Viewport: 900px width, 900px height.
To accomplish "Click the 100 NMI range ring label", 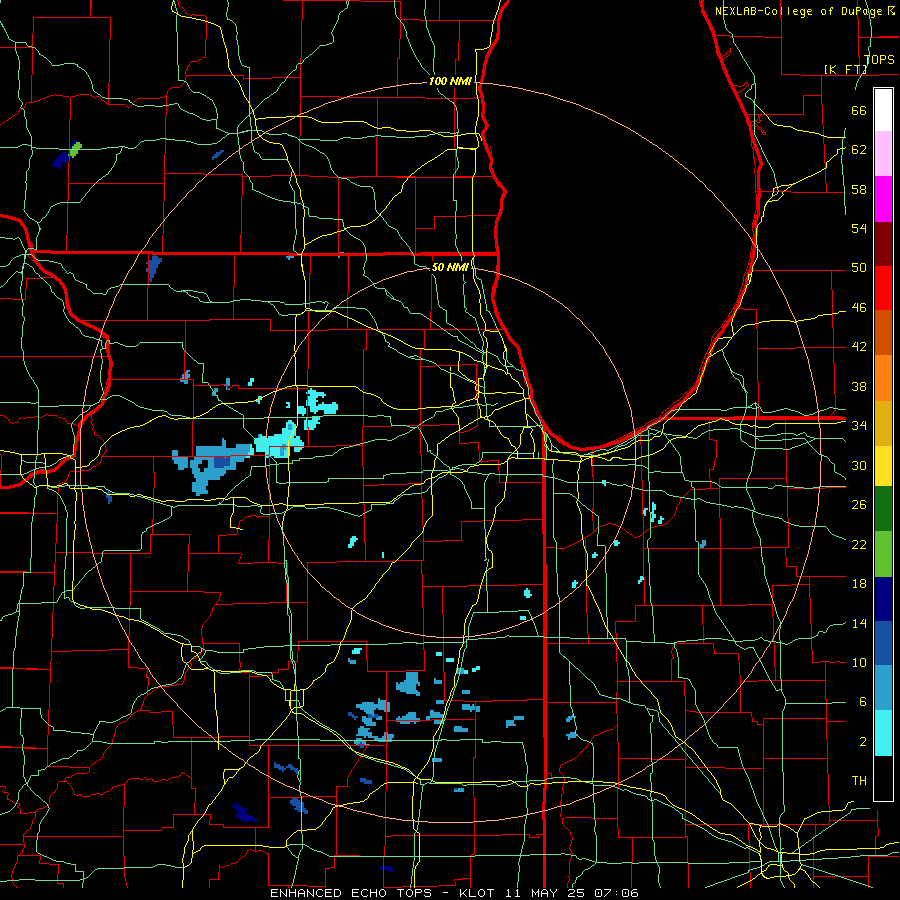I will [450, 82].
